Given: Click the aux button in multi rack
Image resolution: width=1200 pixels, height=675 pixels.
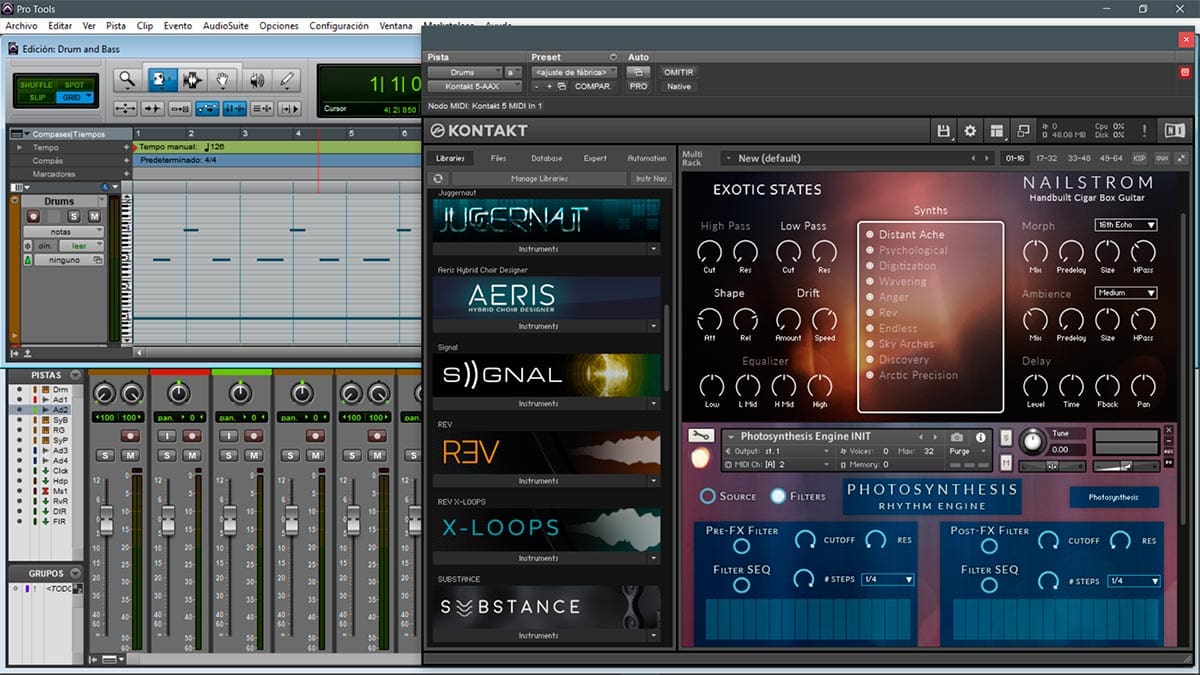Looking at the screenshot, I should [1161, 158].
